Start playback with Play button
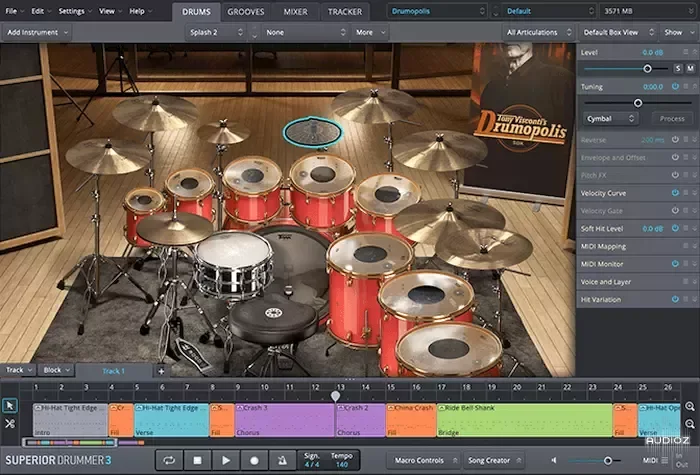700x475 pixels. [x=226, y=460]
